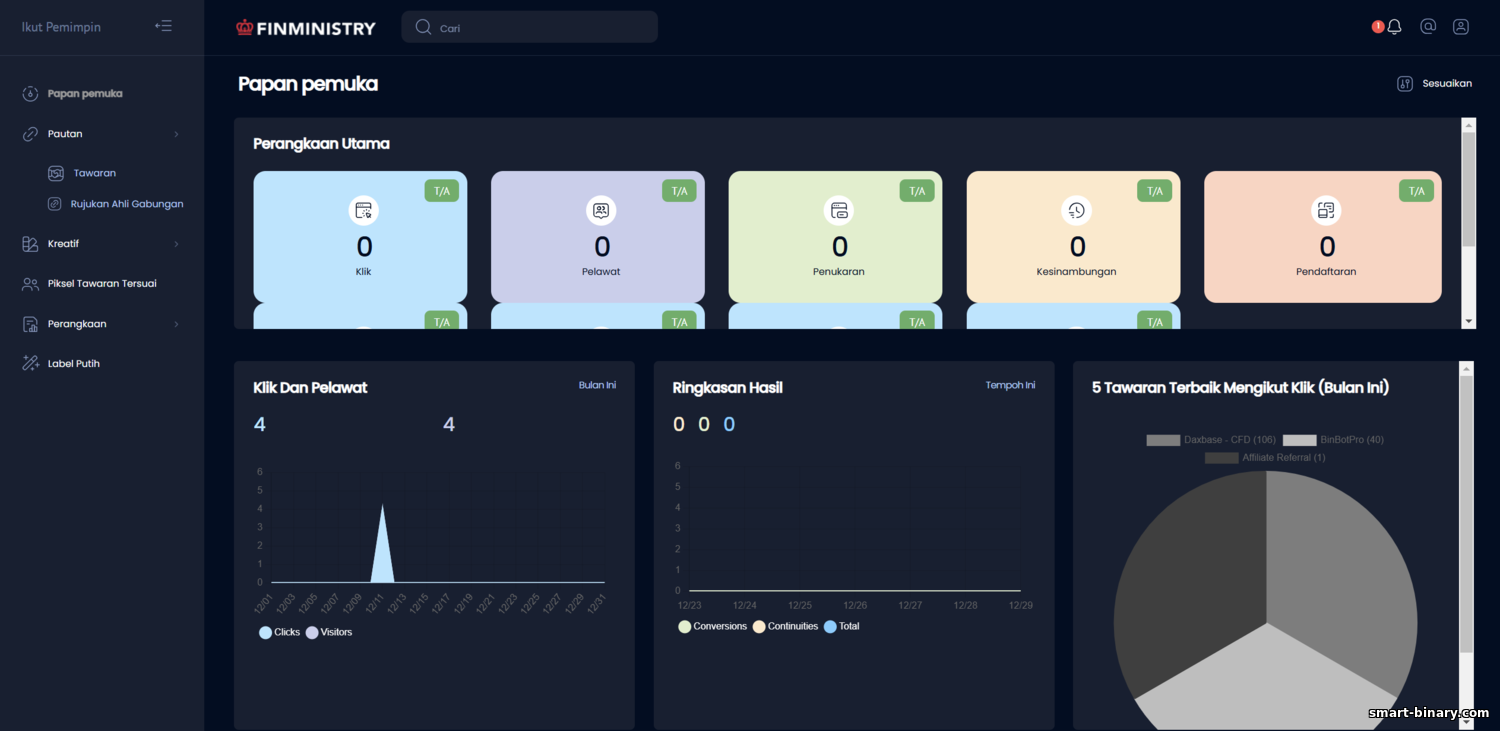
Task: Open notifications with the bell icon
Action: (1394, 27)
